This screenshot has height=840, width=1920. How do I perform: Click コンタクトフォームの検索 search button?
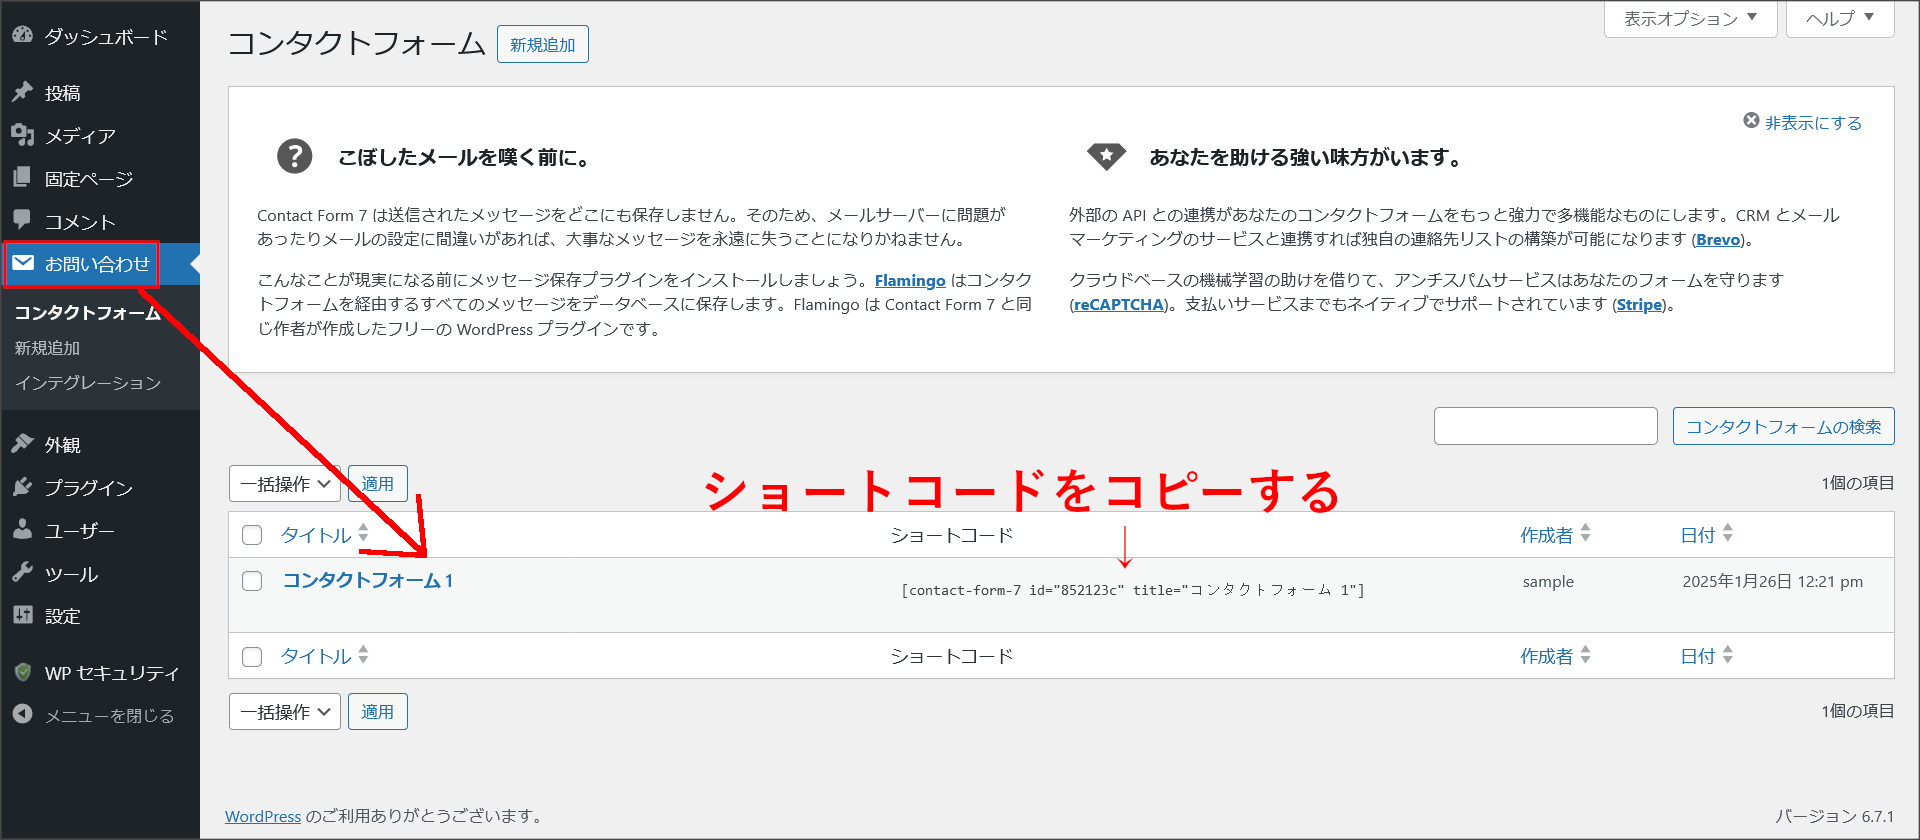1784,427
